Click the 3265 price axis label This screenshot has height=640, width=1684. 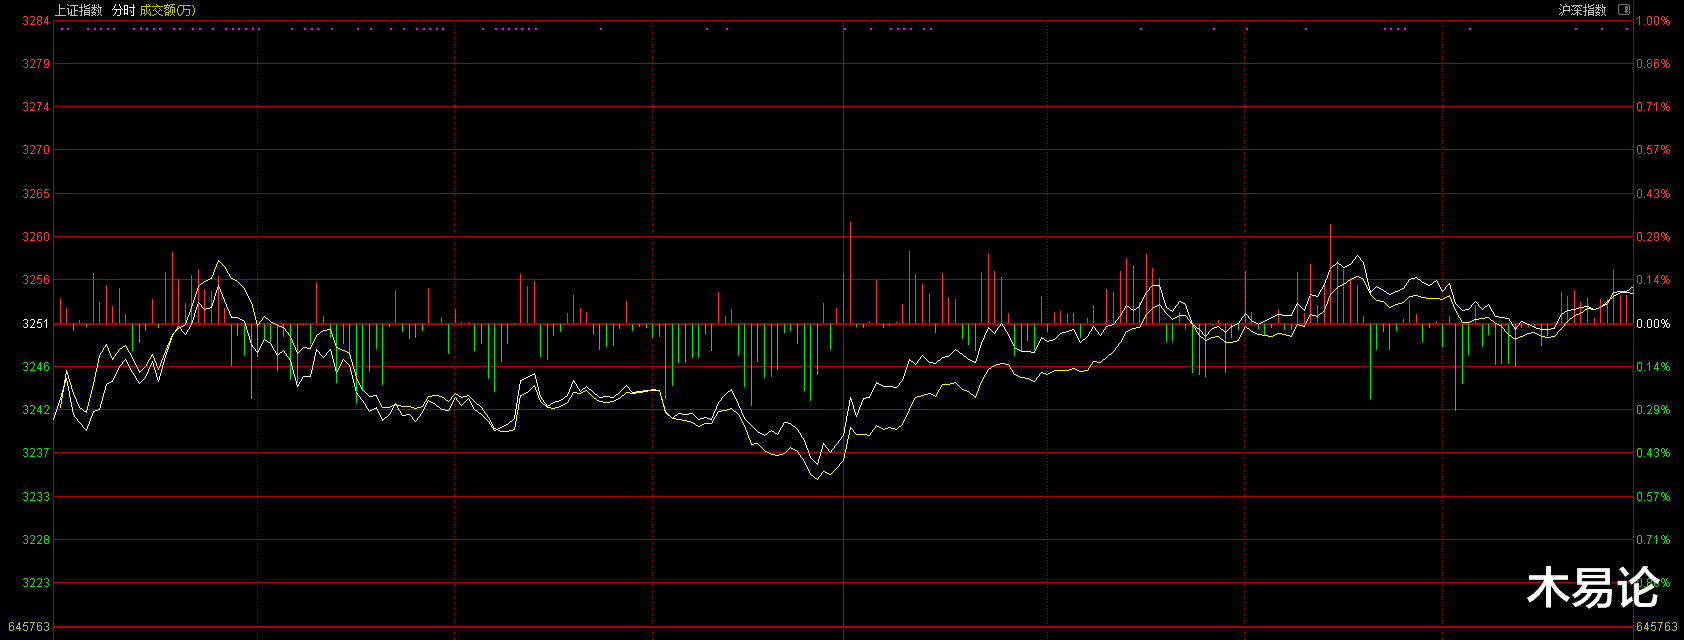click(36, 194)
